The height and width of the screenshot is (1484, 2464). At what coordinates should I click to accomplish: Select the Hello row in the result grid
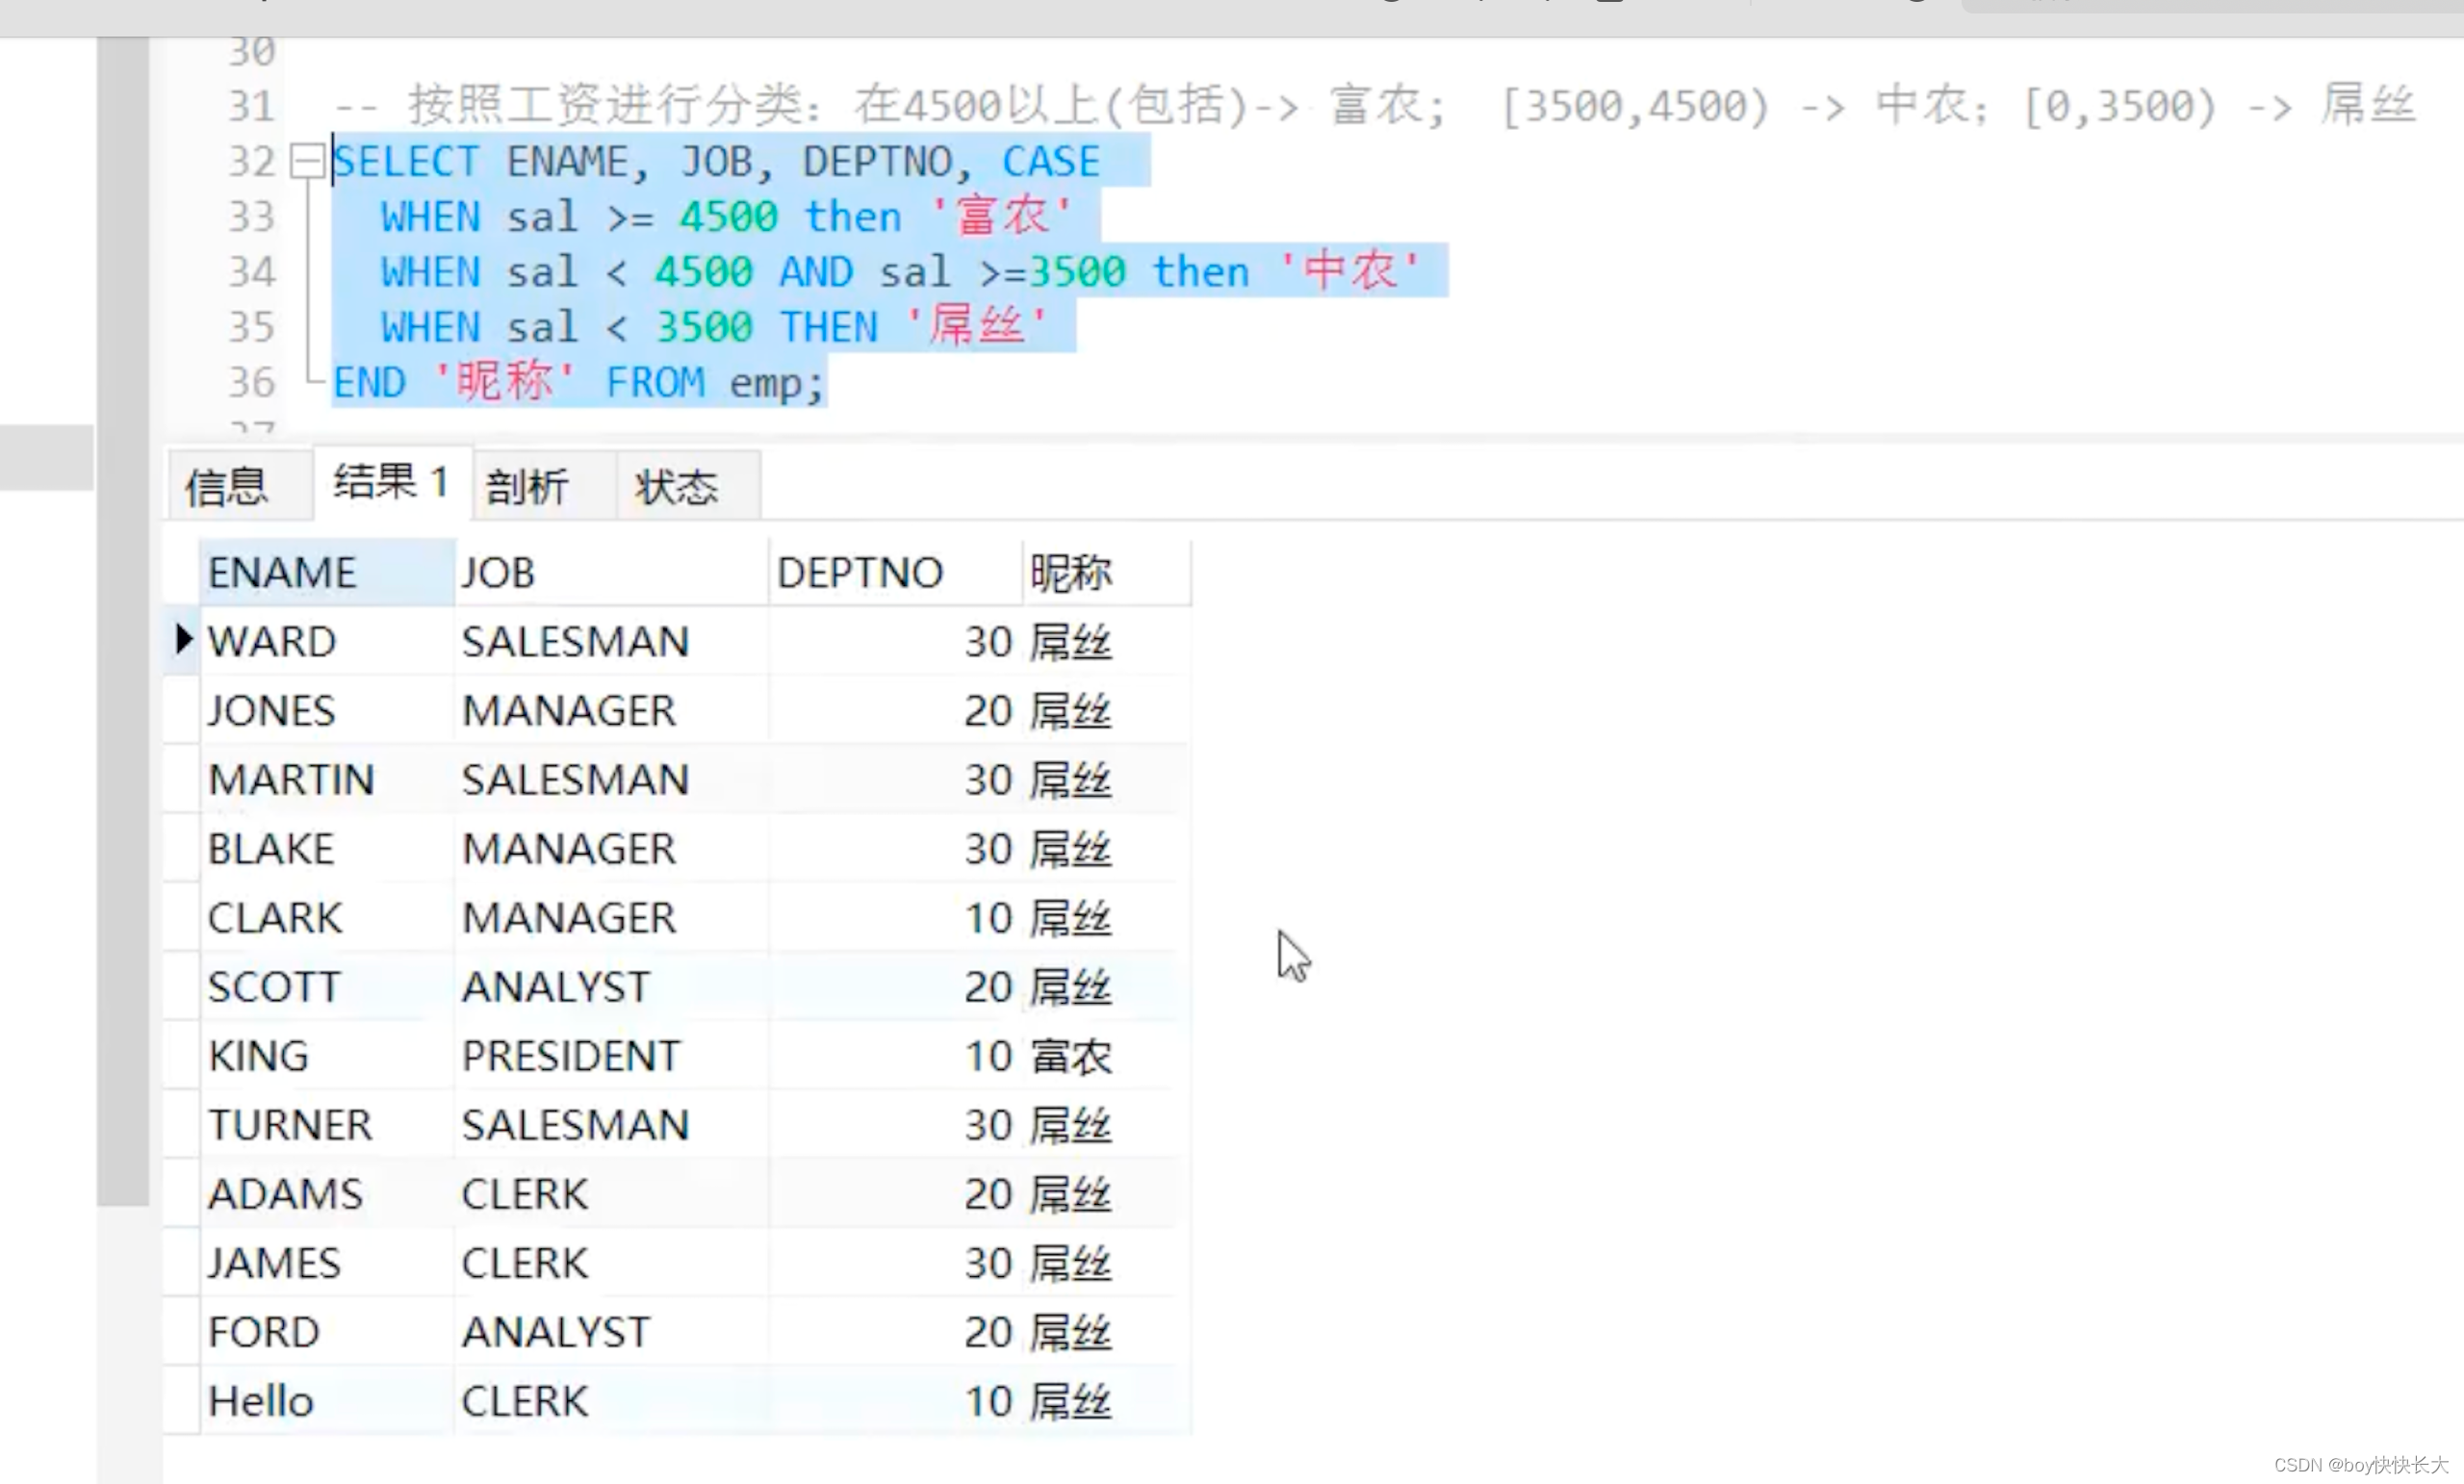260,1400
